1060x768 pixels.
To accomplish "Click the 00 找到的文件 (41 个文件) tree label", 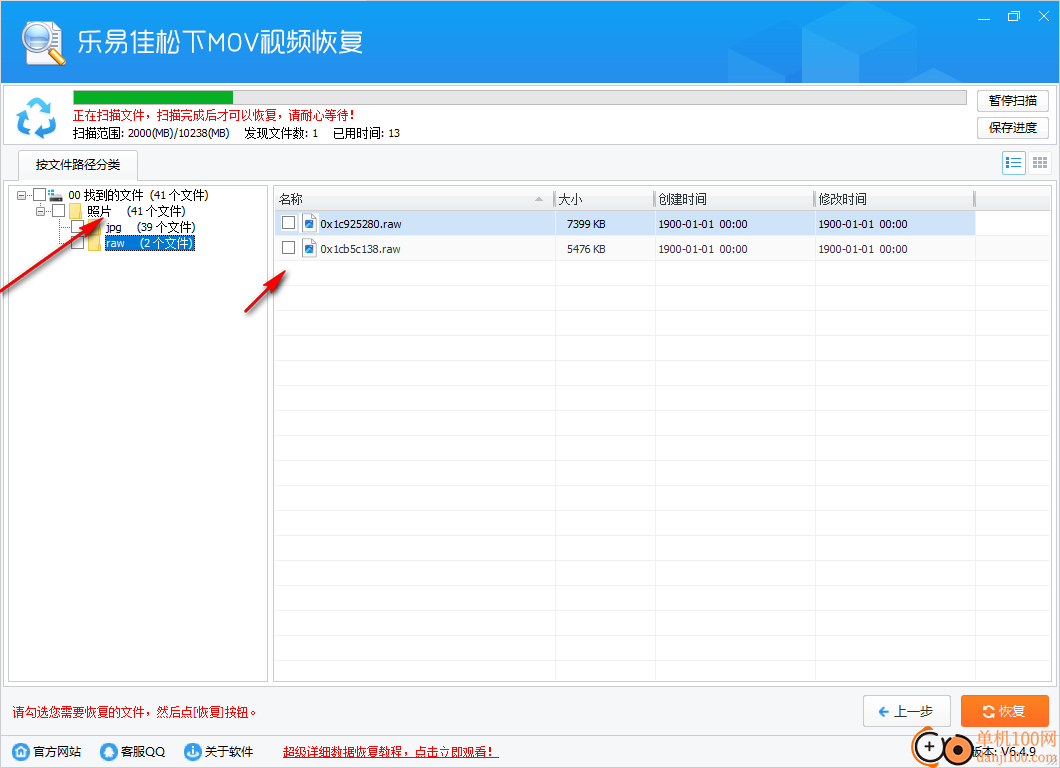I will 138,195.
